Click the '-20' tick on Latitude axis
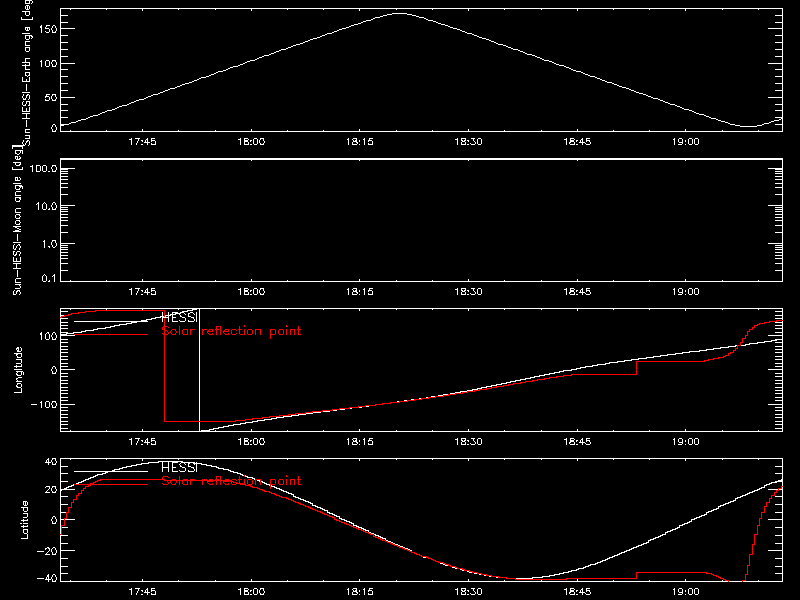800x600 pixels. tap(46, 551)
